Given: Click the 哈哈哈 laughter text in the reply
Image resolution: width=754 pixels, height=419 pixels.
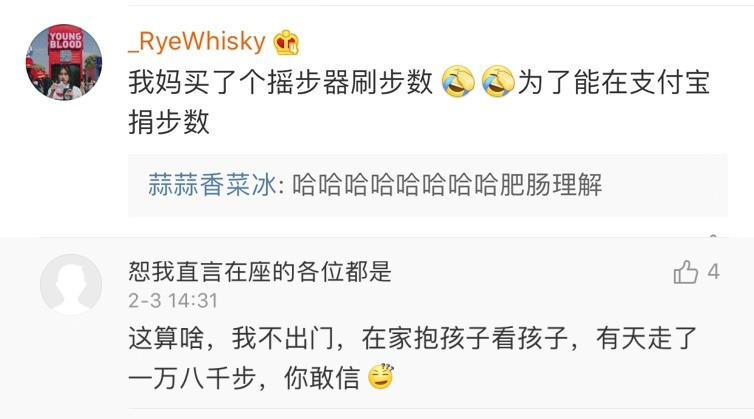Looking at the screenshot, I should pyautogui.click(x=395, y=185).
